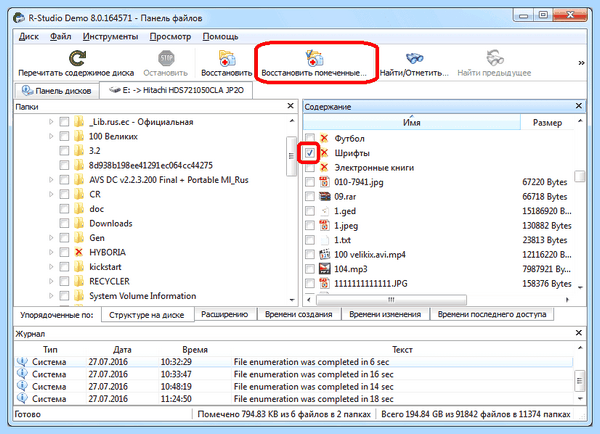The image size is (600, 434).
Task: Click the Восстановить помеченные toolbar icon
Action: 314,59
